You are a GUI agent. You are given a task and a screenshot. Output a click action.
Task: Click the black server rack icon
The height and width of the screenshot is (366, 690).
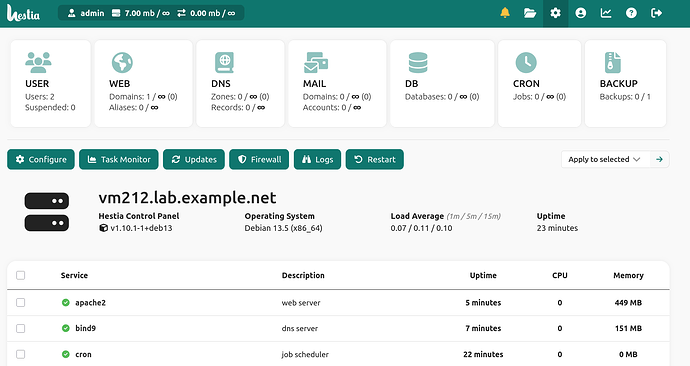[47, 212]
